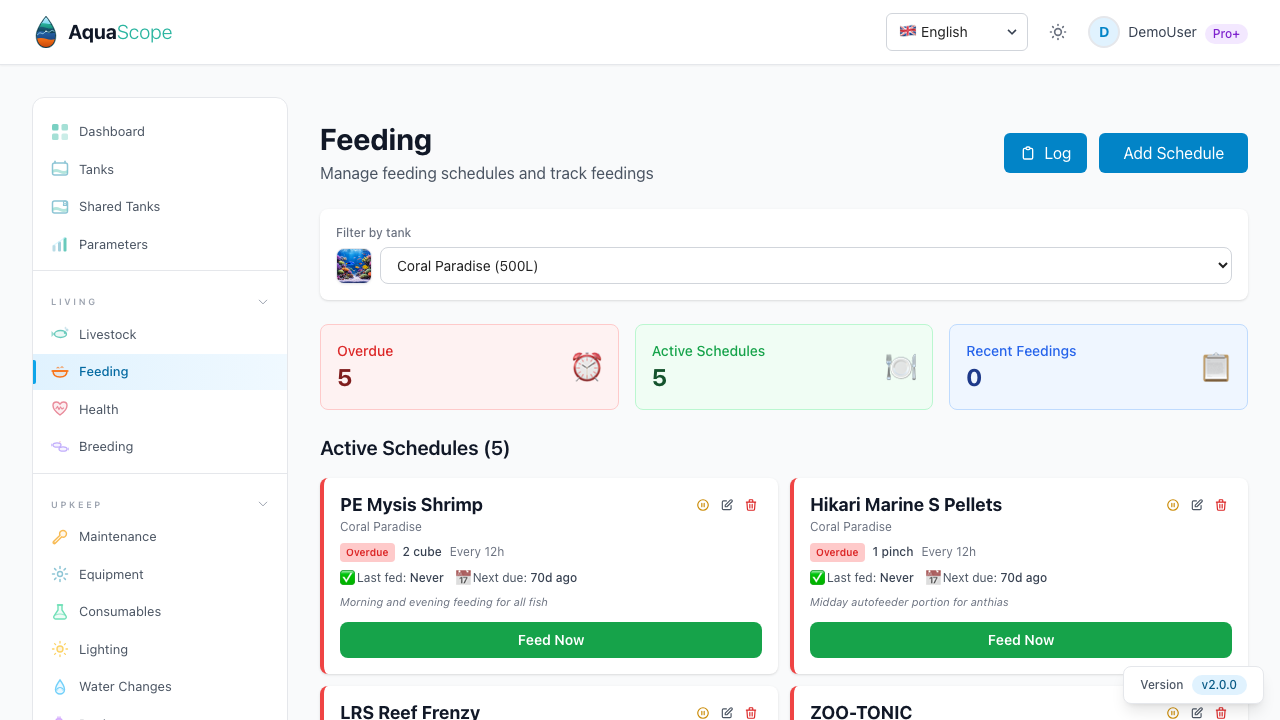The image size is (1280, 720).
Task: Edit the Hikari Marine S Pellets schedule
Action: (x=1197, y=505)
